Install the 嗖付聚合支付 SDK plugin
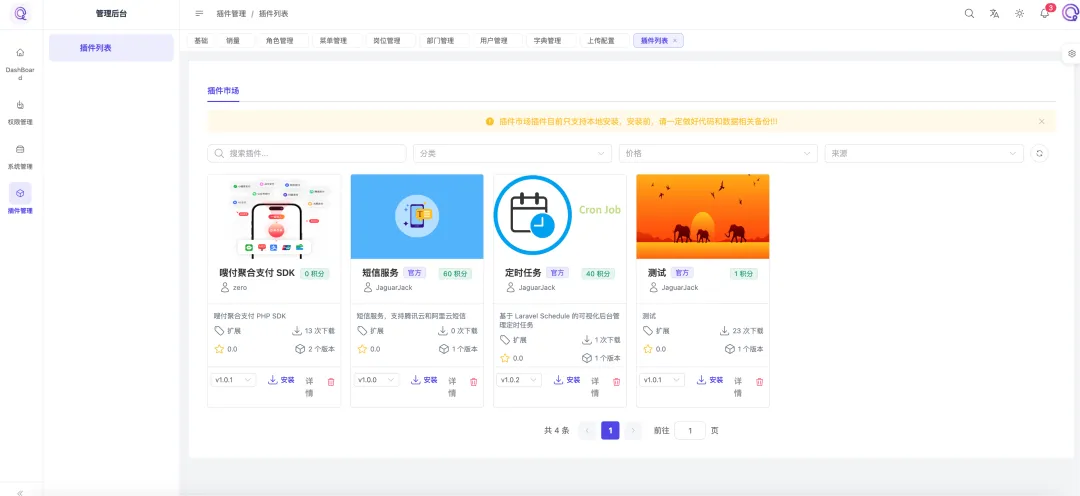Screen dimensions: 1080x496 coord(281,380)
